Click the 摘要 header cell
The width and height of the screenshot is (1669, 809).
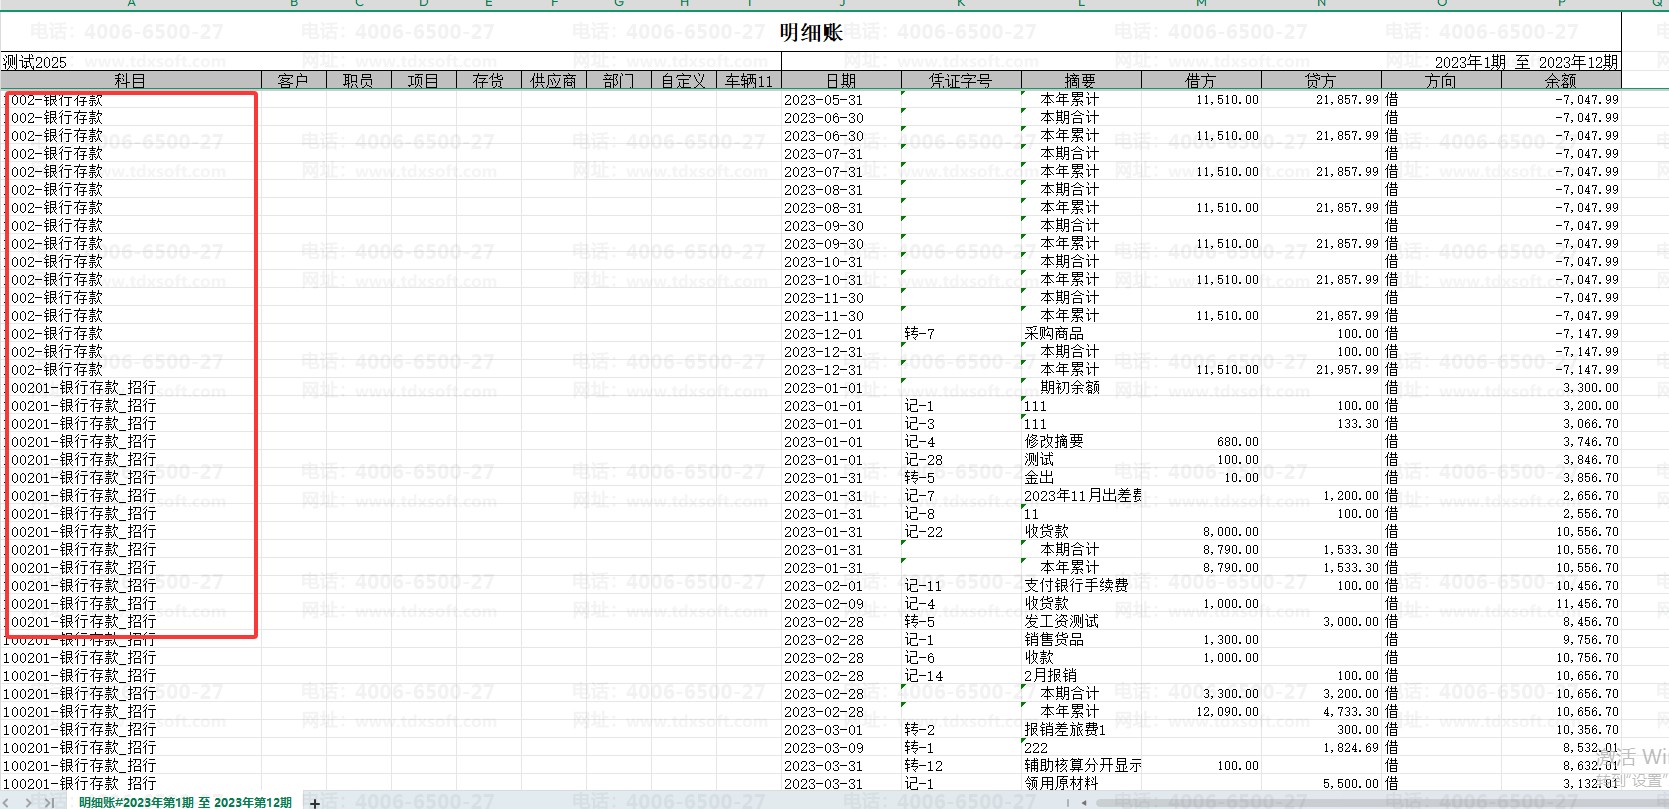pyautogui.click(x=1080, y=81)
